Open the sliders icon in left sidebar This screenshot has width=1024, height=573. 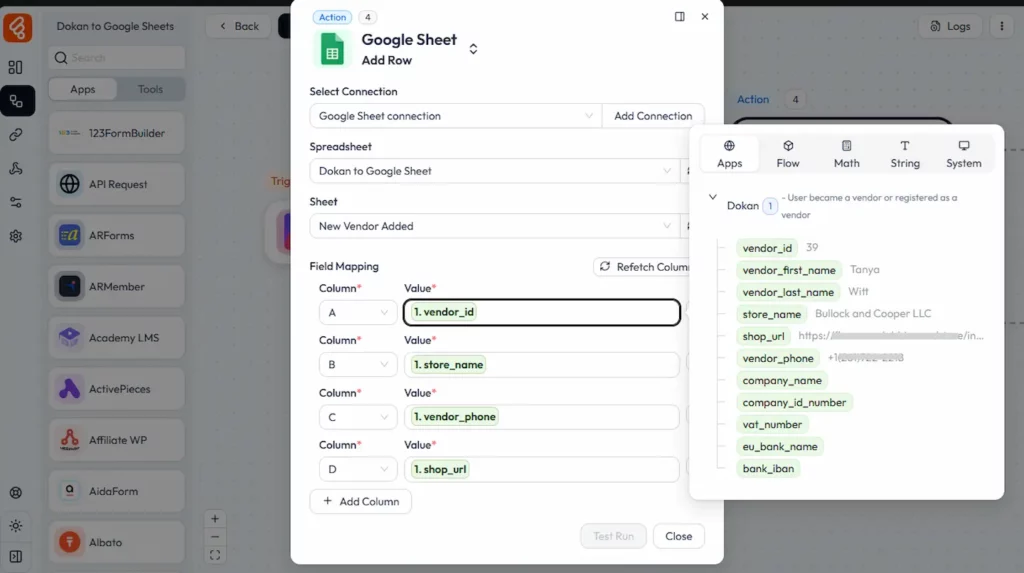coord(16,203)
